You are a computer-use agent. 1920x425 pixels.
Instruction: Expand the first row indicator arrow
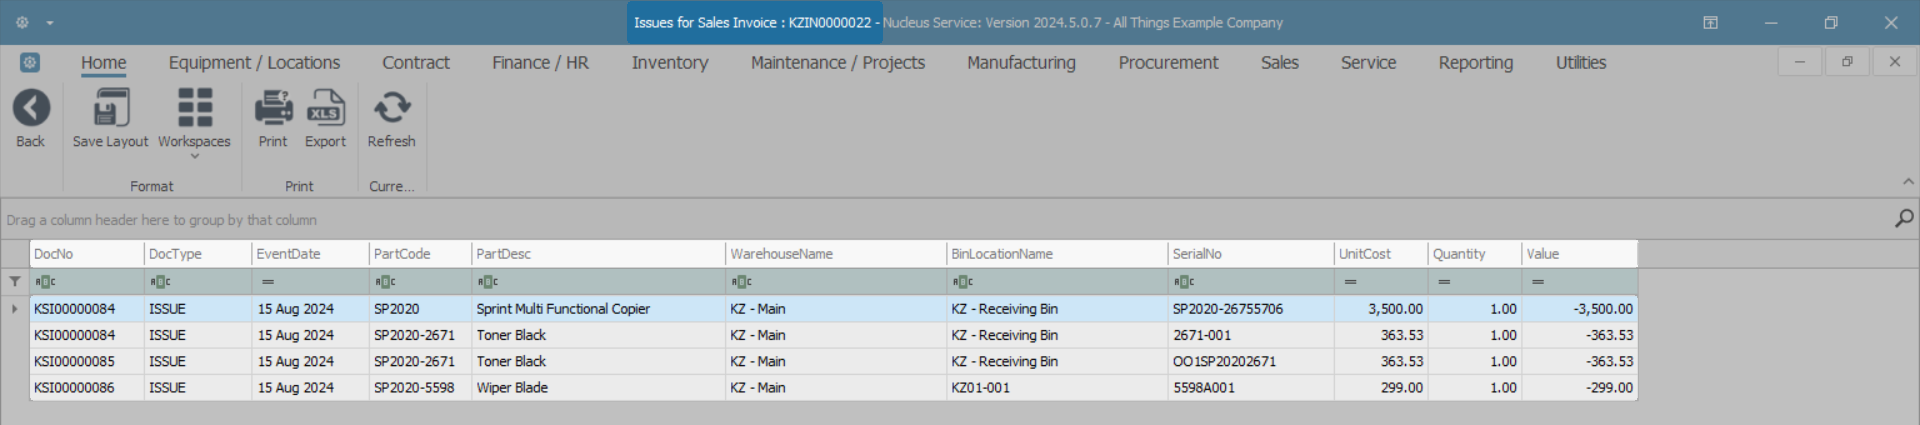[x=15, y=309]
